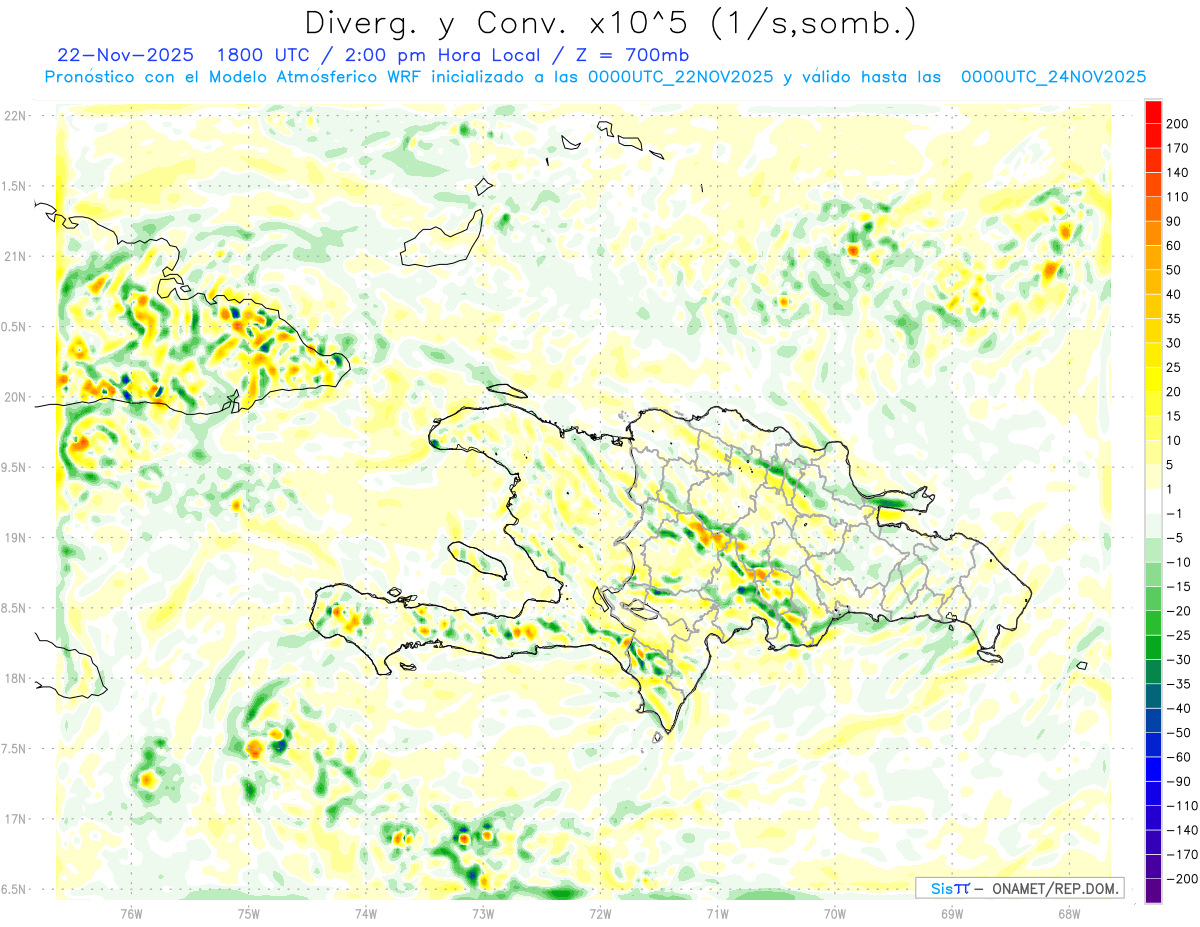
Task: Click the colorbar label '-170'
Action: pos(1183,855)
